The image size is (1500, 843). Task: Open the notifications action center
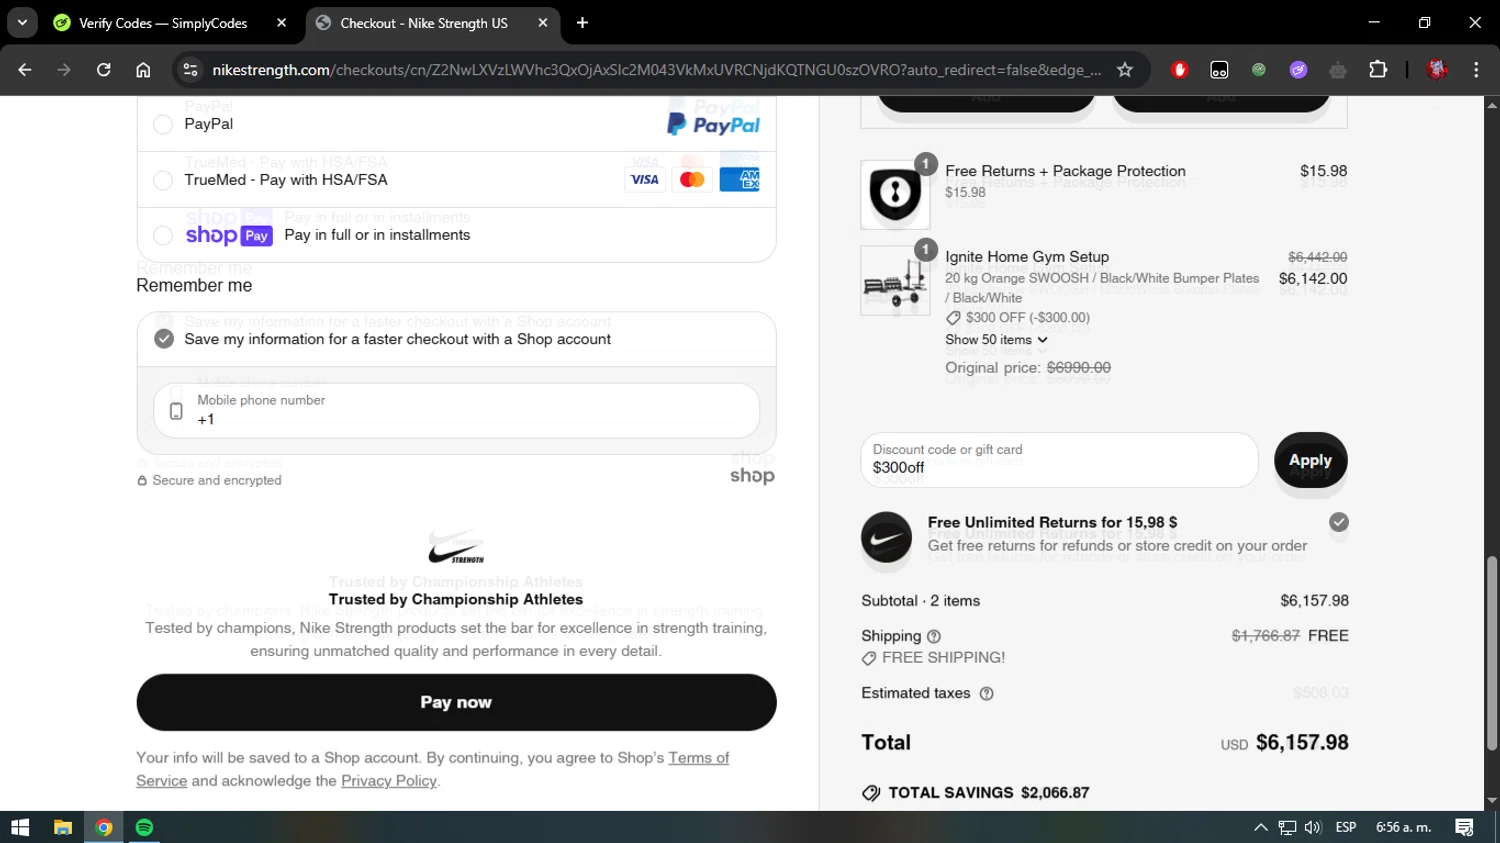1464,827
